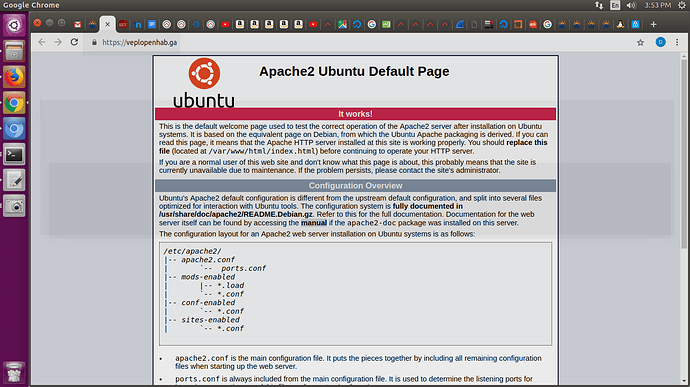Open the Ubuntu Dash search launcher

tap(14, 25)
